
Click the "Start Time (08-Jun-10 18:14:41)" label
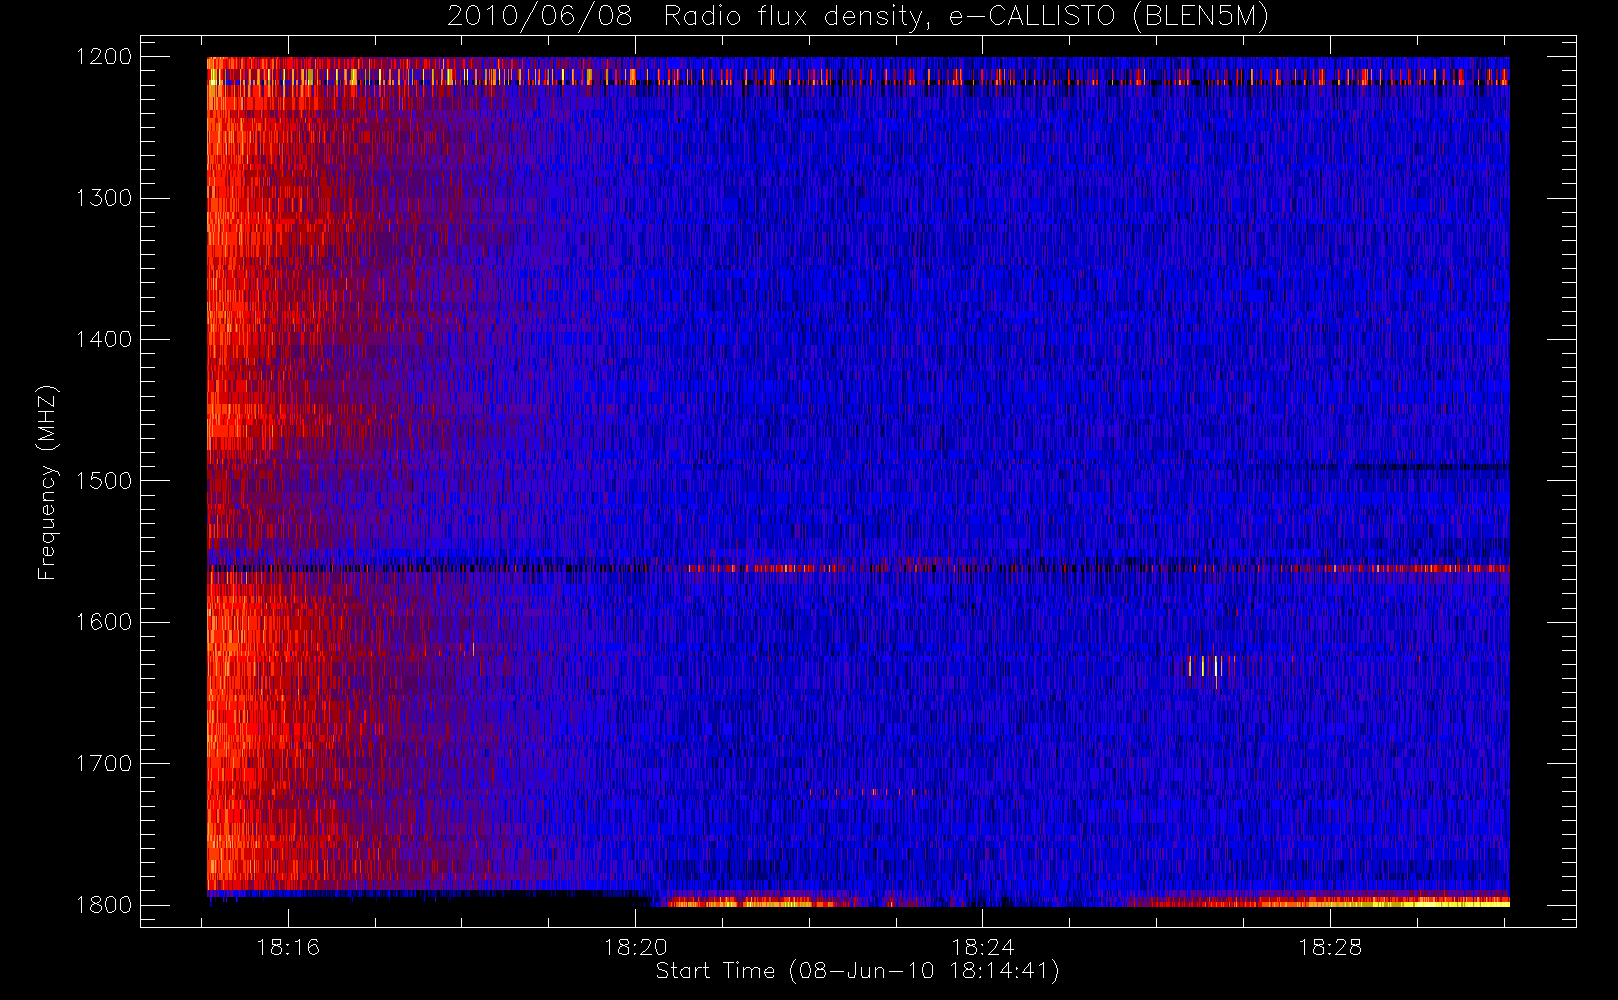coord(857,971)
